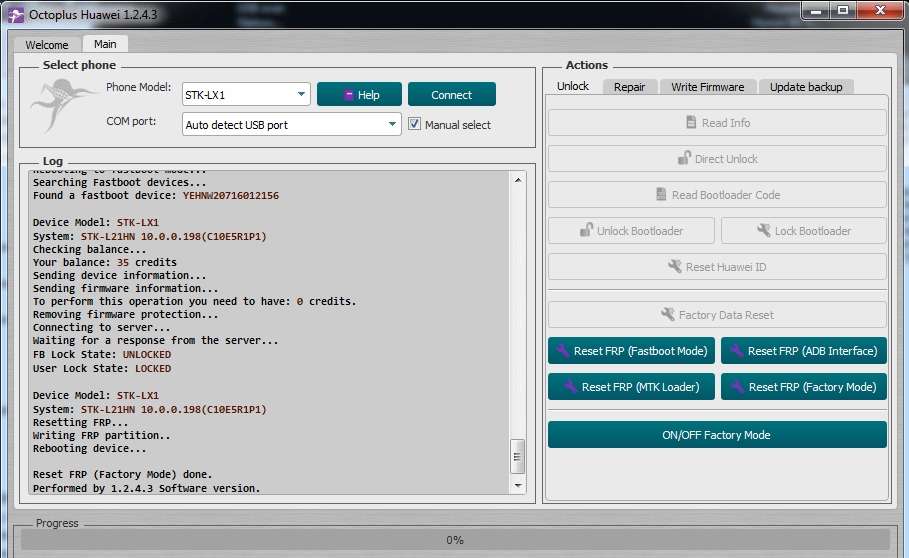This screenshot has width=909, height=558.
Task: Click the 'User Lock State: LOCKED' log line
Action: click(x=102, y=368)
